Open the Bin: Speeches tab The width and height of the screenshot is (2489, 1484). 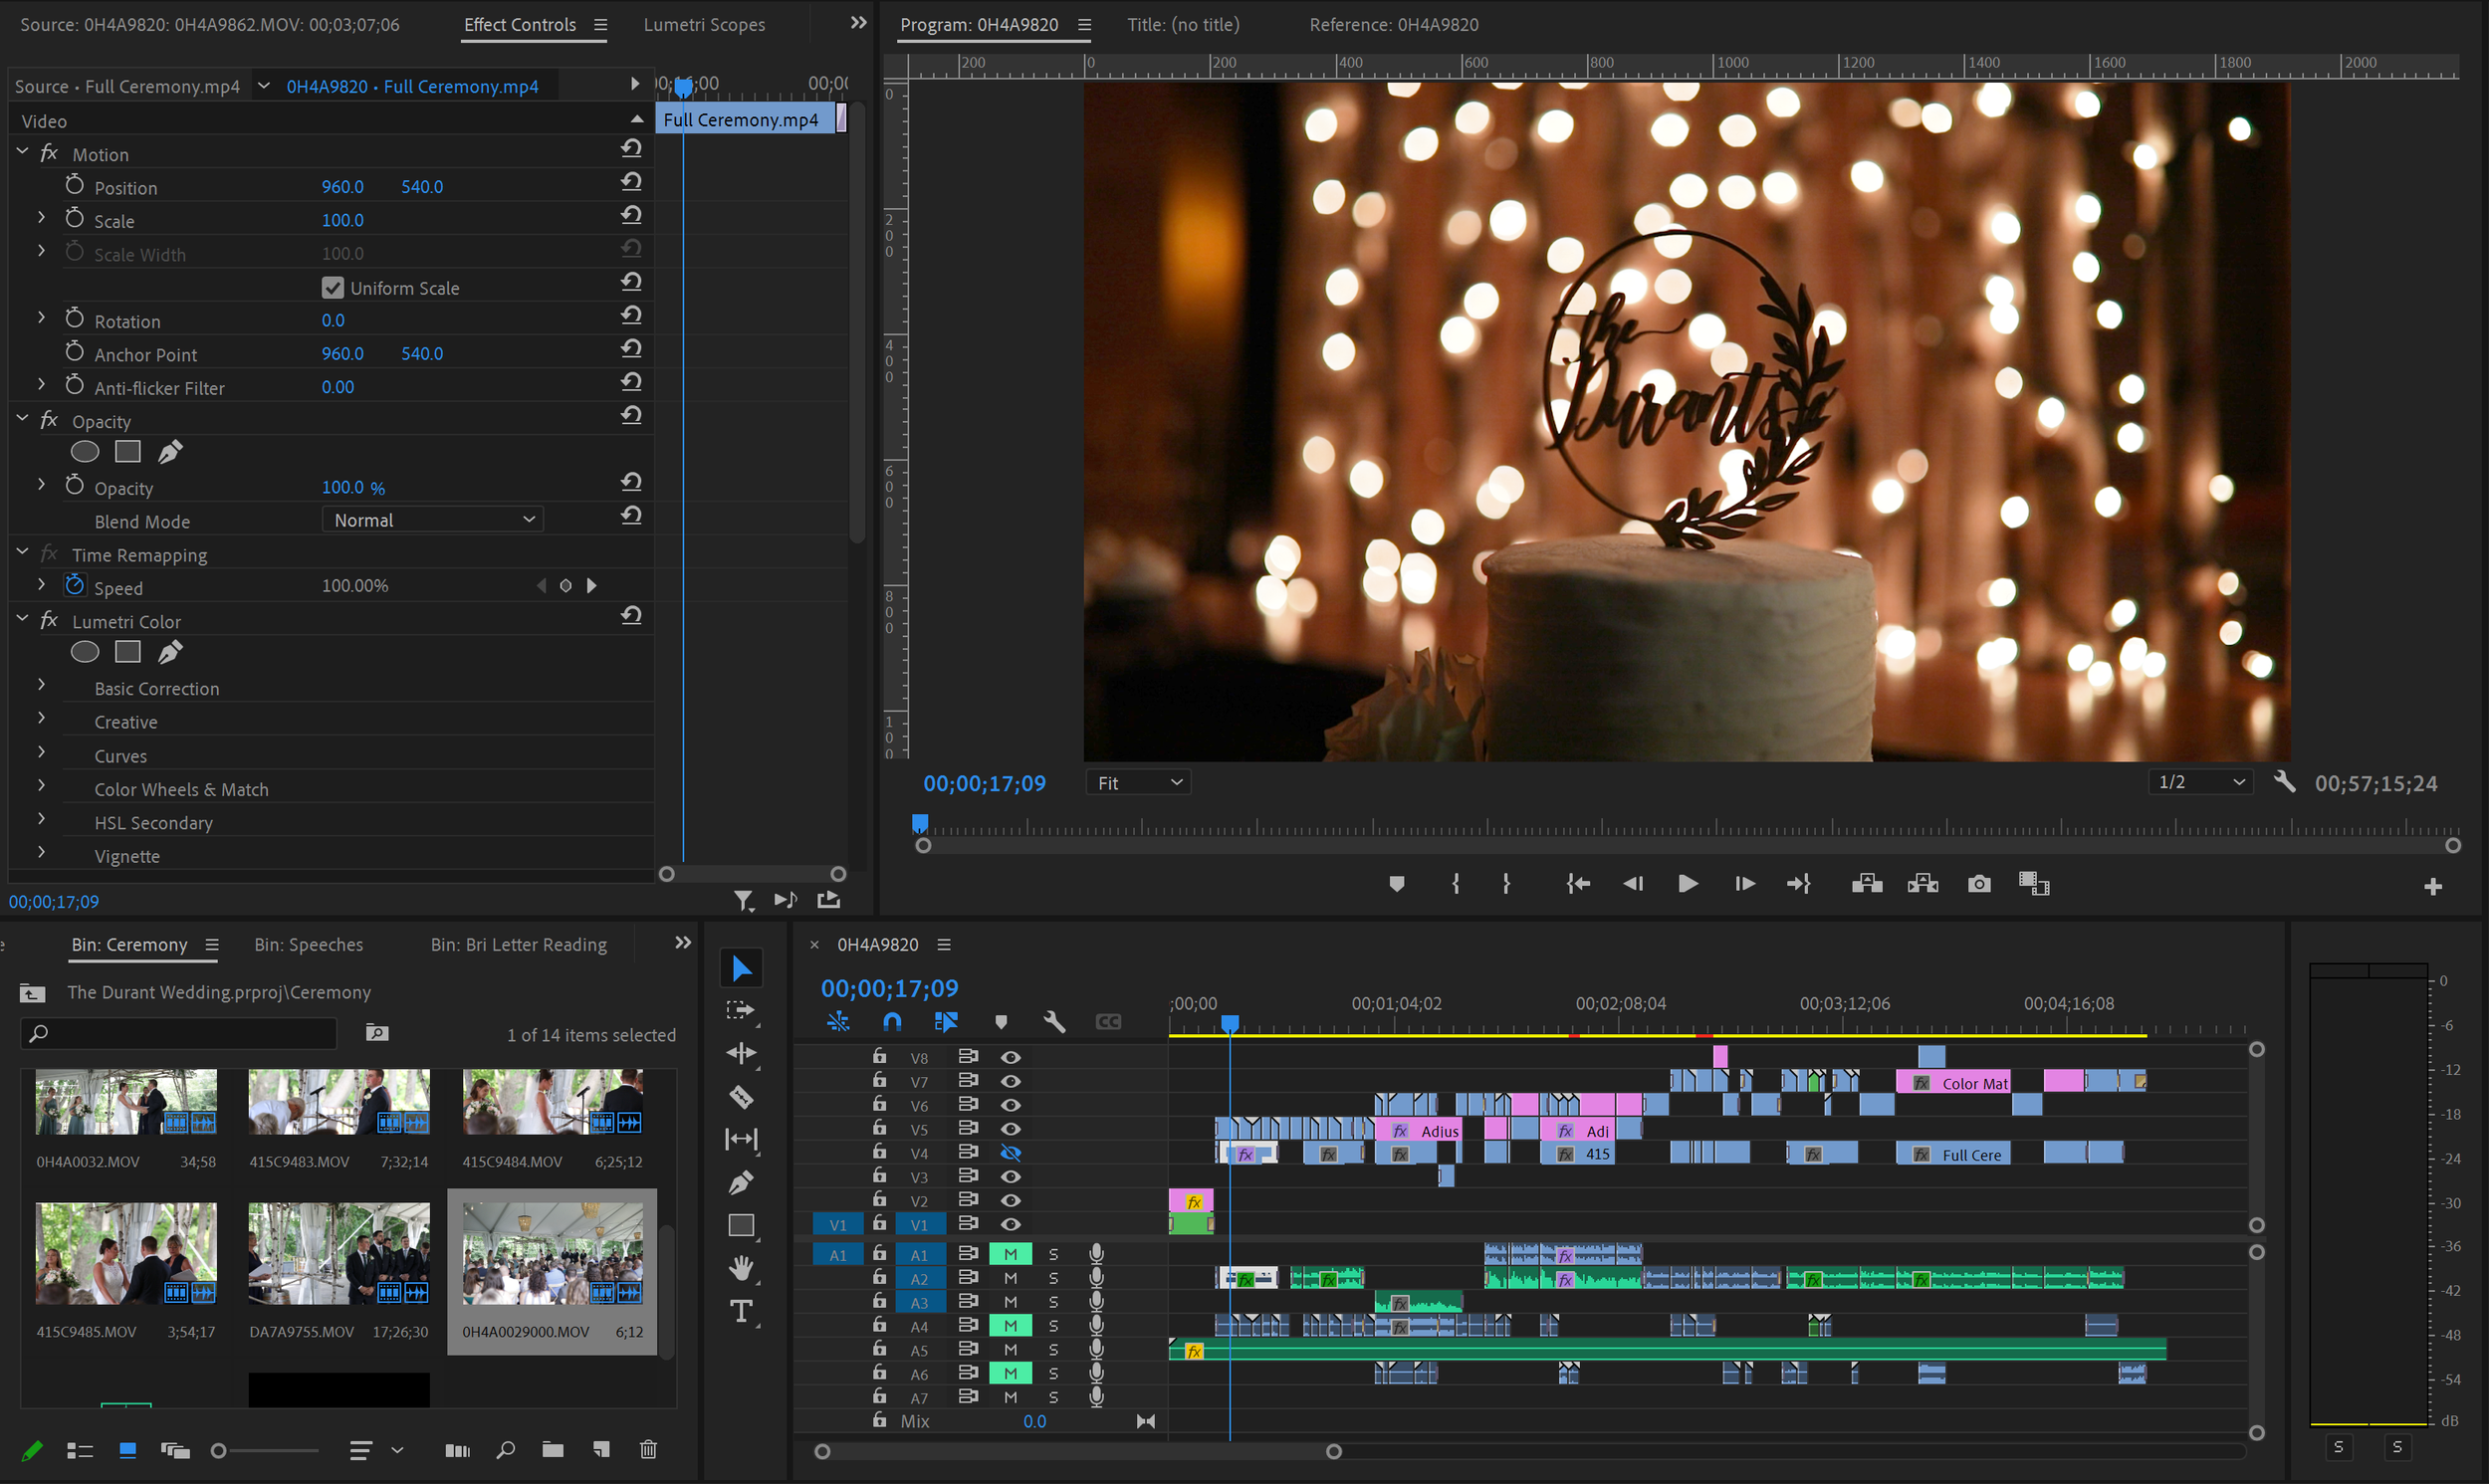pyautogui.click(x=308, y=944)
